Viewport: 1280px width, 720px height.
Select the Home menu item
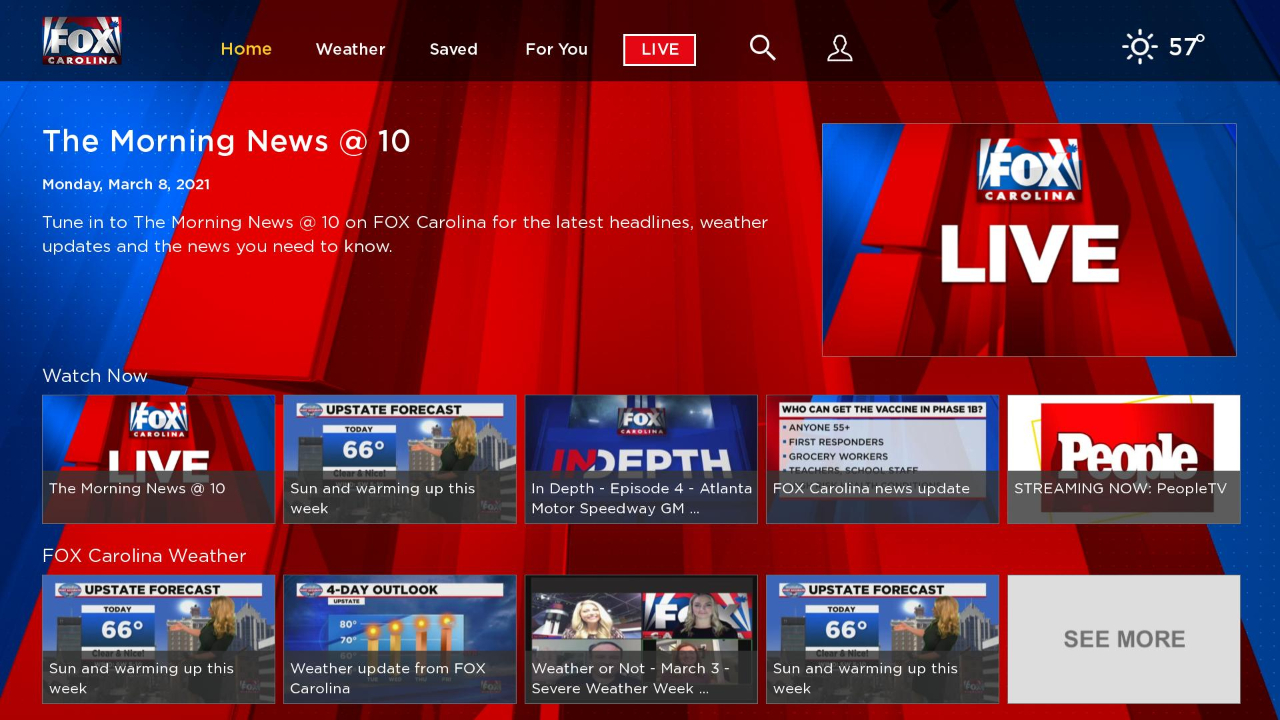click(246, 49)
